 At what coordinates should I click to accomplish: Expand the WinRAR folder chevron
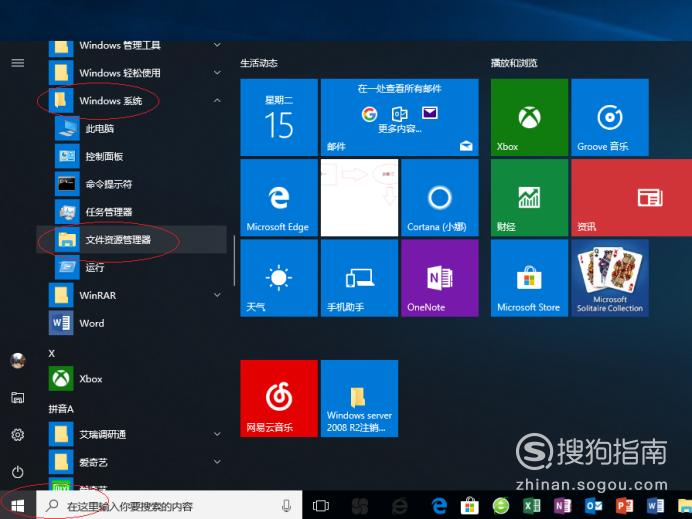coord(217,295)
